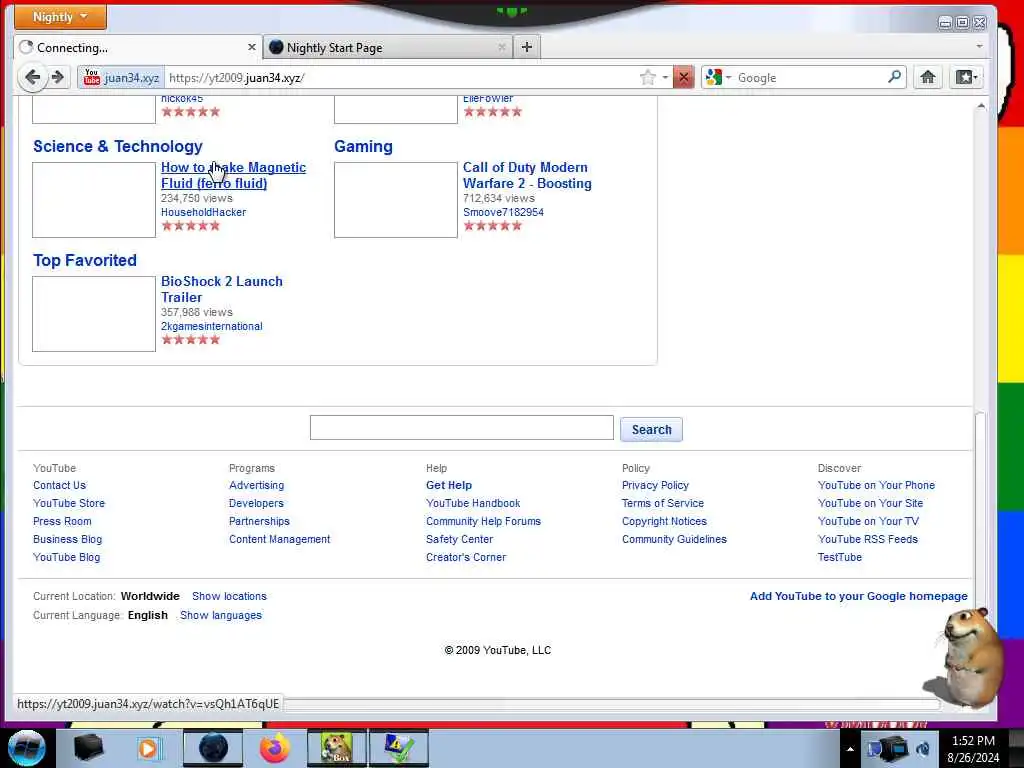Click the YouTube footer search field
This screenshot has height=768, width=1024.
pyautogui.click(x=461, y=427)
